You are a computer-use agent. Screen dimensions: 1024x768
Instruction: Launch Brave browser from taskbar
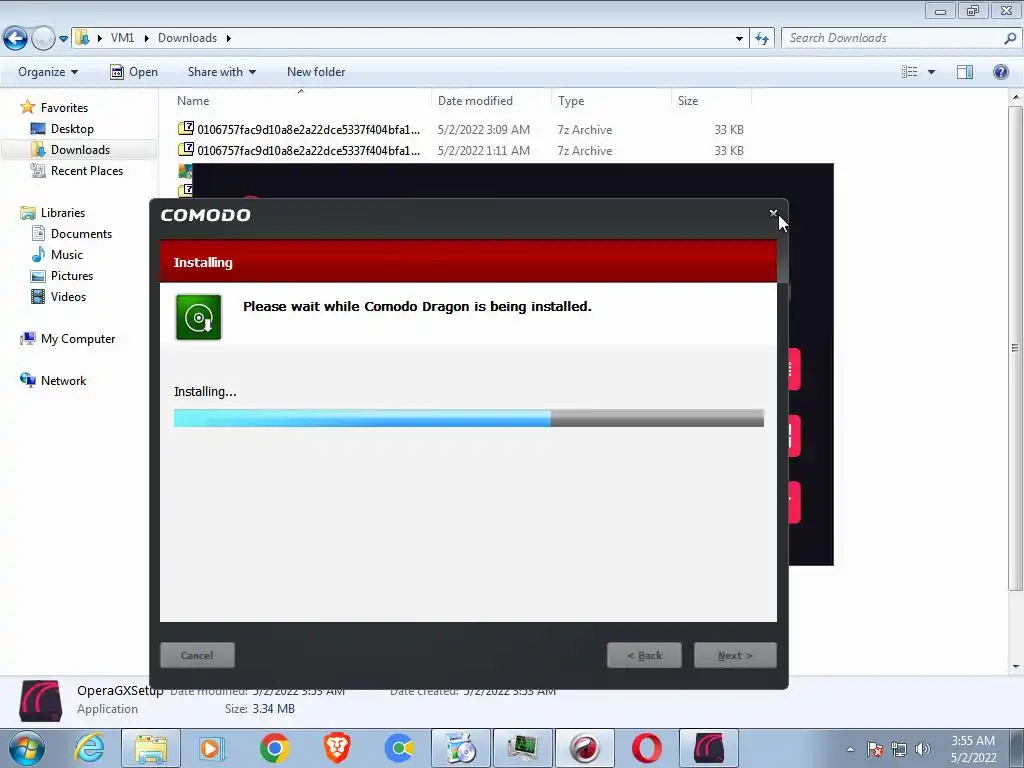(x=337, y=748)
